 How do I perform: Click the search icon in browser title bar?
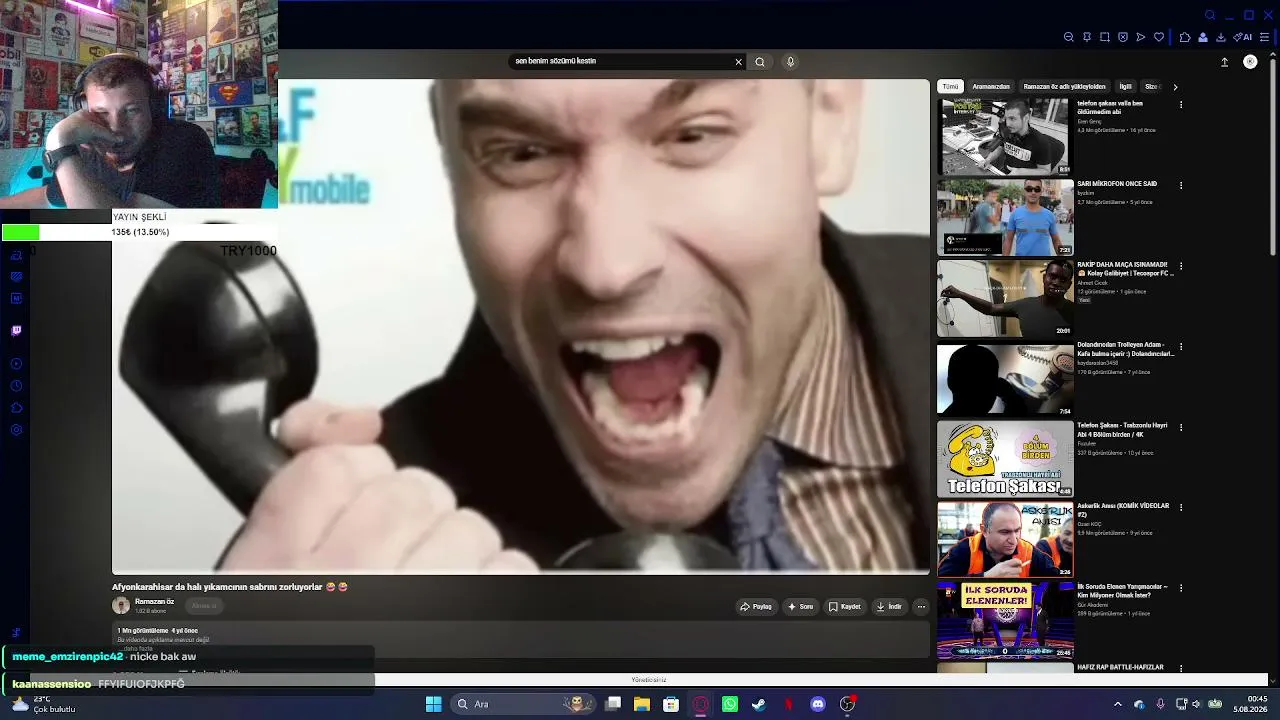[1210, 15]
